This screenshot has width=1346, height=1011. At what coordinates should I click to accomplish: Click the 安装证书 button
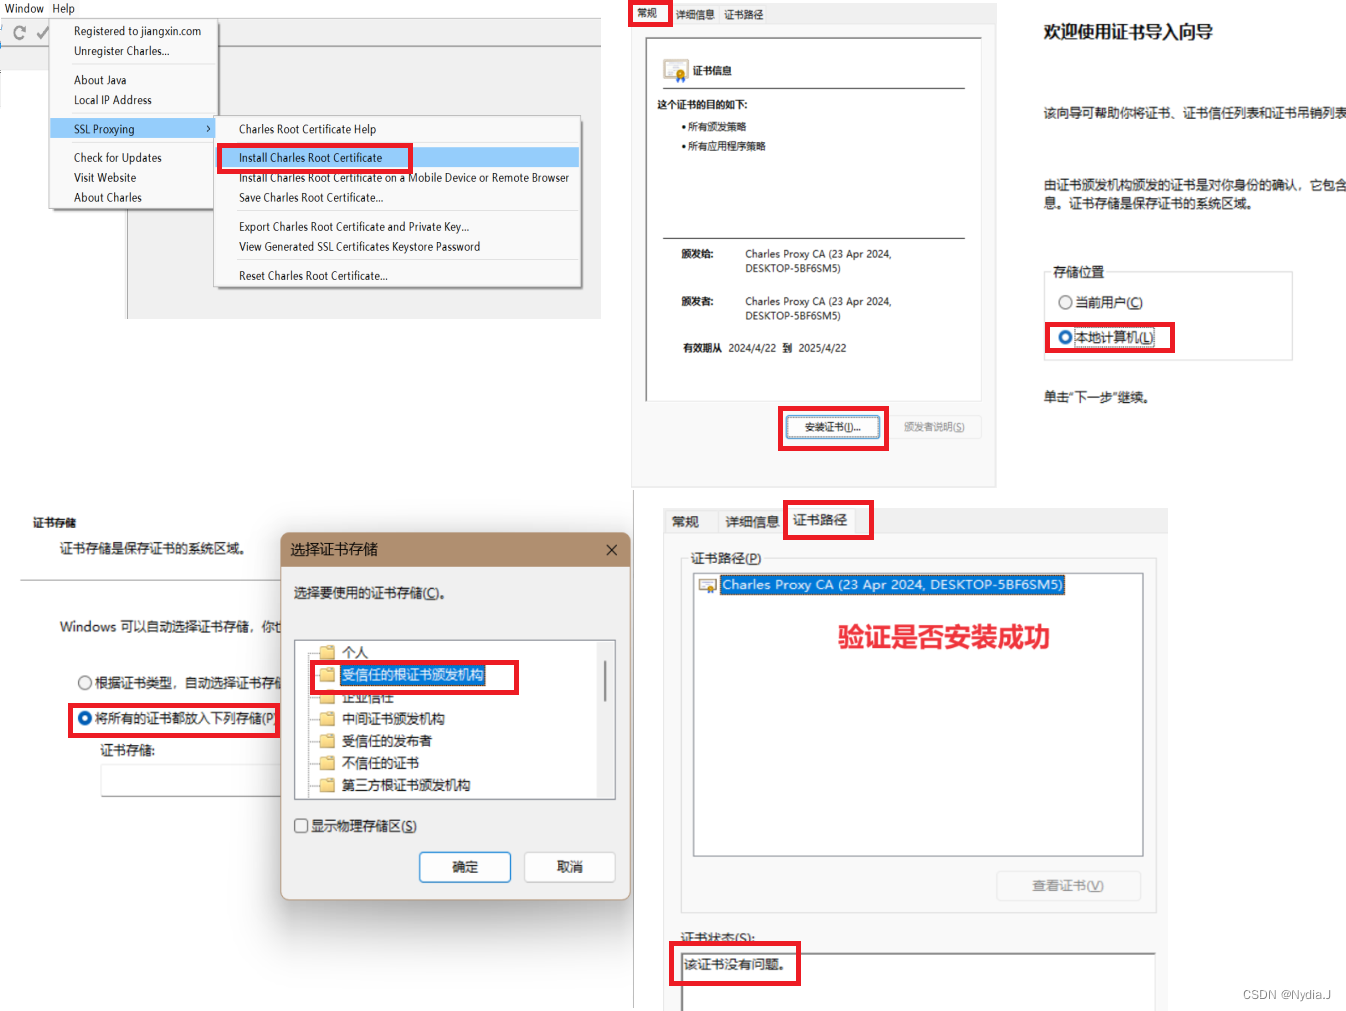(832, 427)
